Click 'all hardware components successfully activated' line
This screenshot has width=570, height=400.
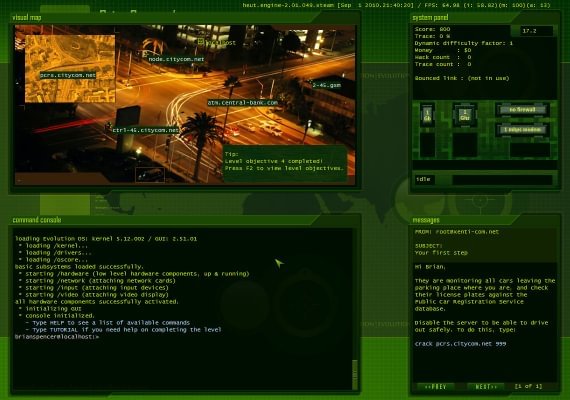click(x=97, y=302)
